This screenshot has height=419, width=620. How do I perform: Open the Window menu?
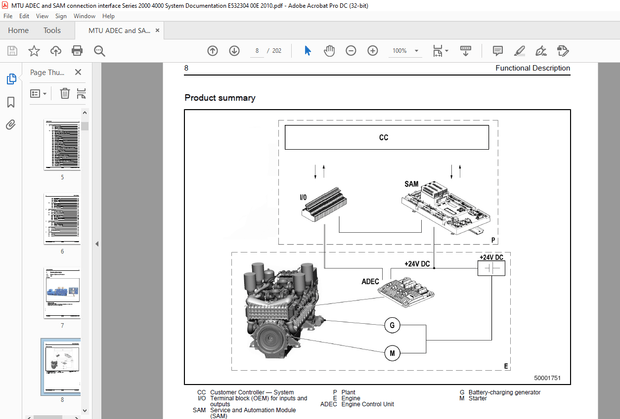(x=84, y=16)
